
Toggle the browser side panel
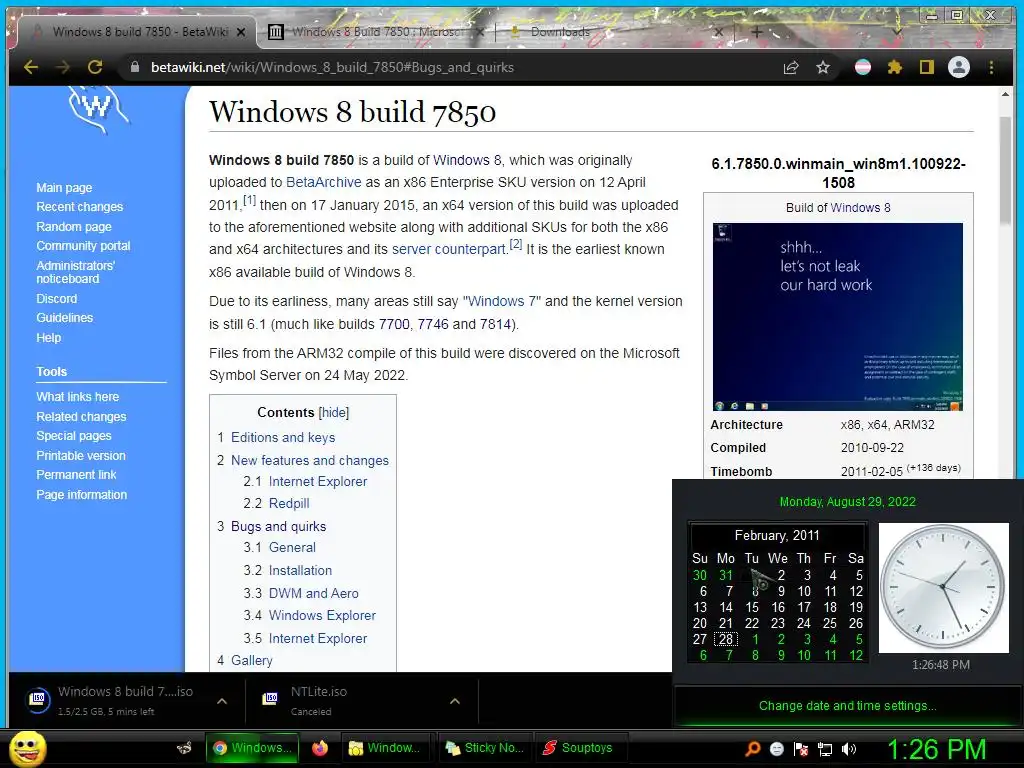coord(926,67)
